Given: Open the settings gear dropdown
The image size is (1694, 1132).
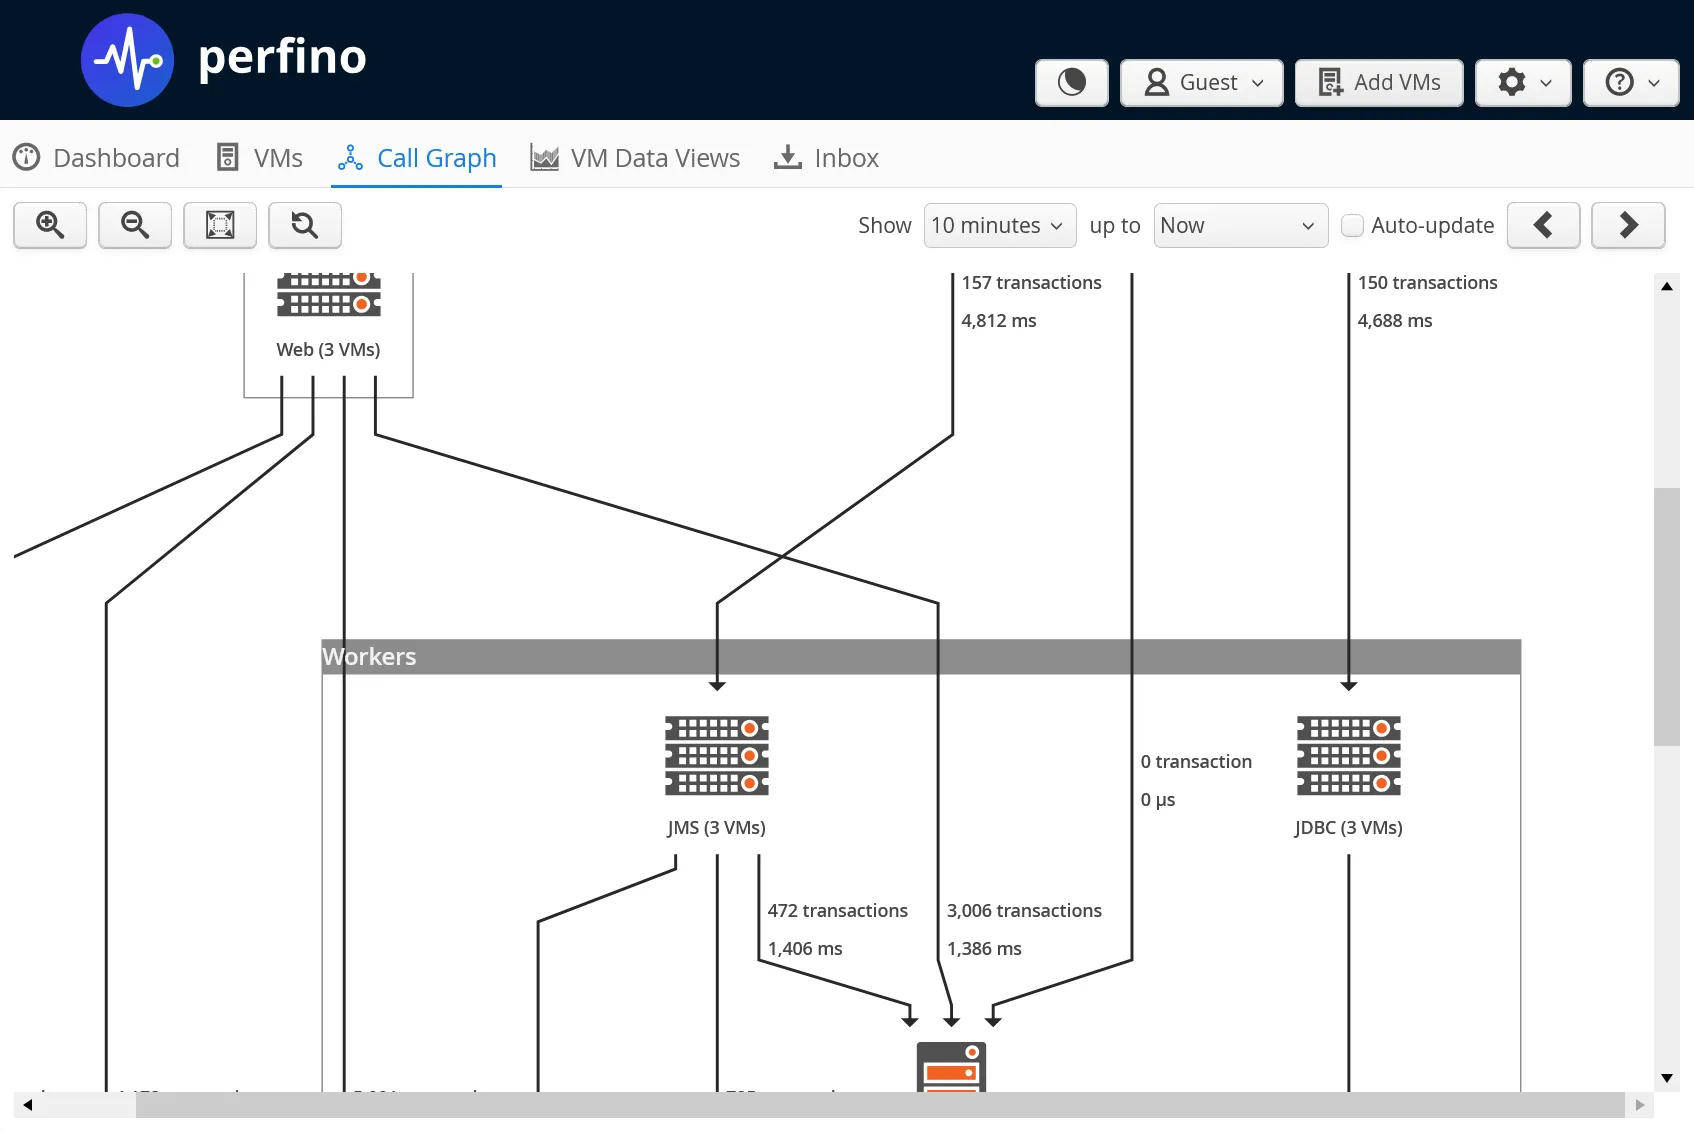Looking at the screenshot, I should tap(1523, 82).
